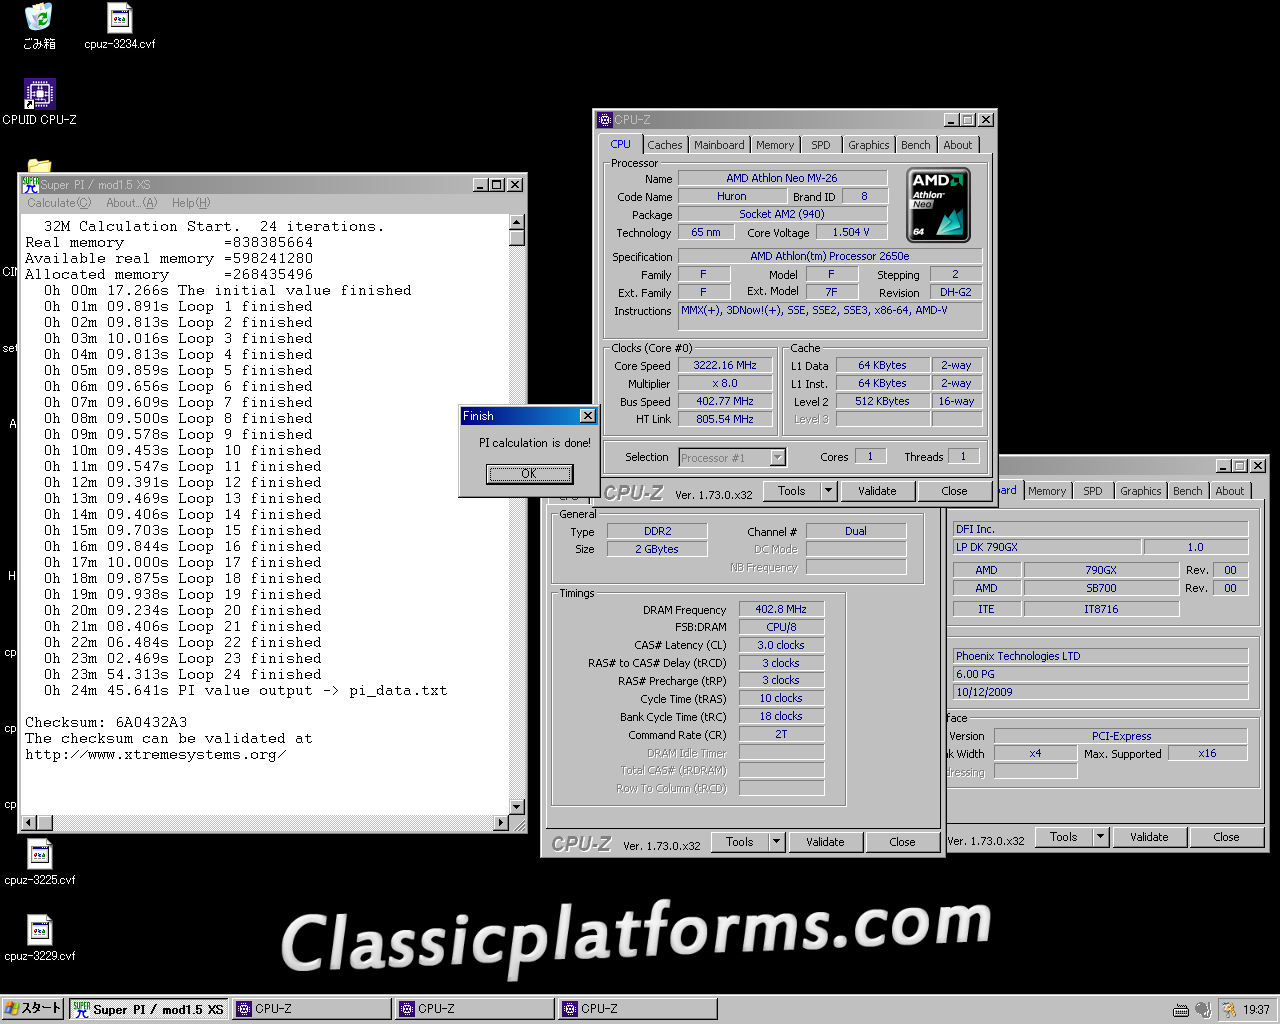
Task: Click Close in the mainboard CPU-Z window
Action: pyautogui.click(x=1226, y=837)
